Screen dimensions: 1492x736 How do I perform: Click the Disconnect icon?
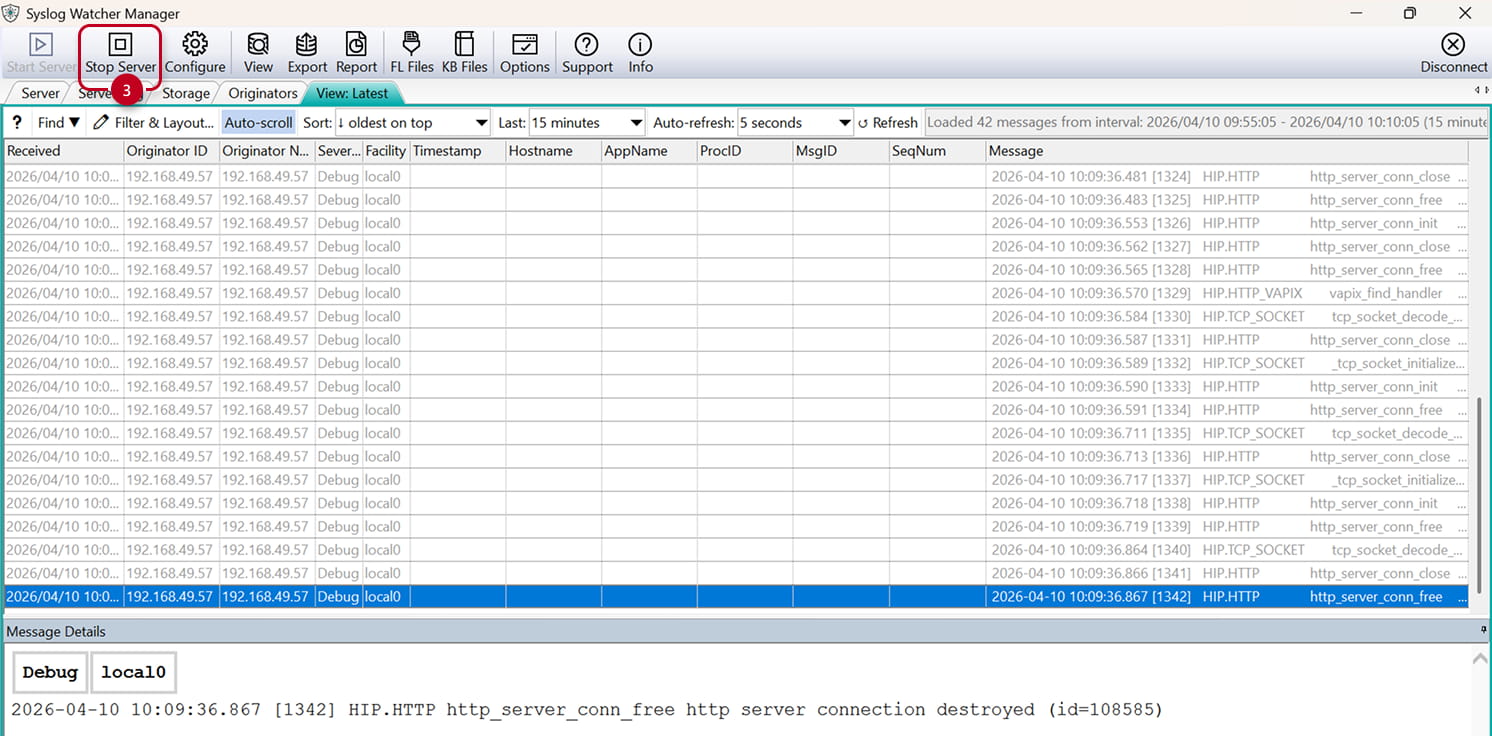1453,44
